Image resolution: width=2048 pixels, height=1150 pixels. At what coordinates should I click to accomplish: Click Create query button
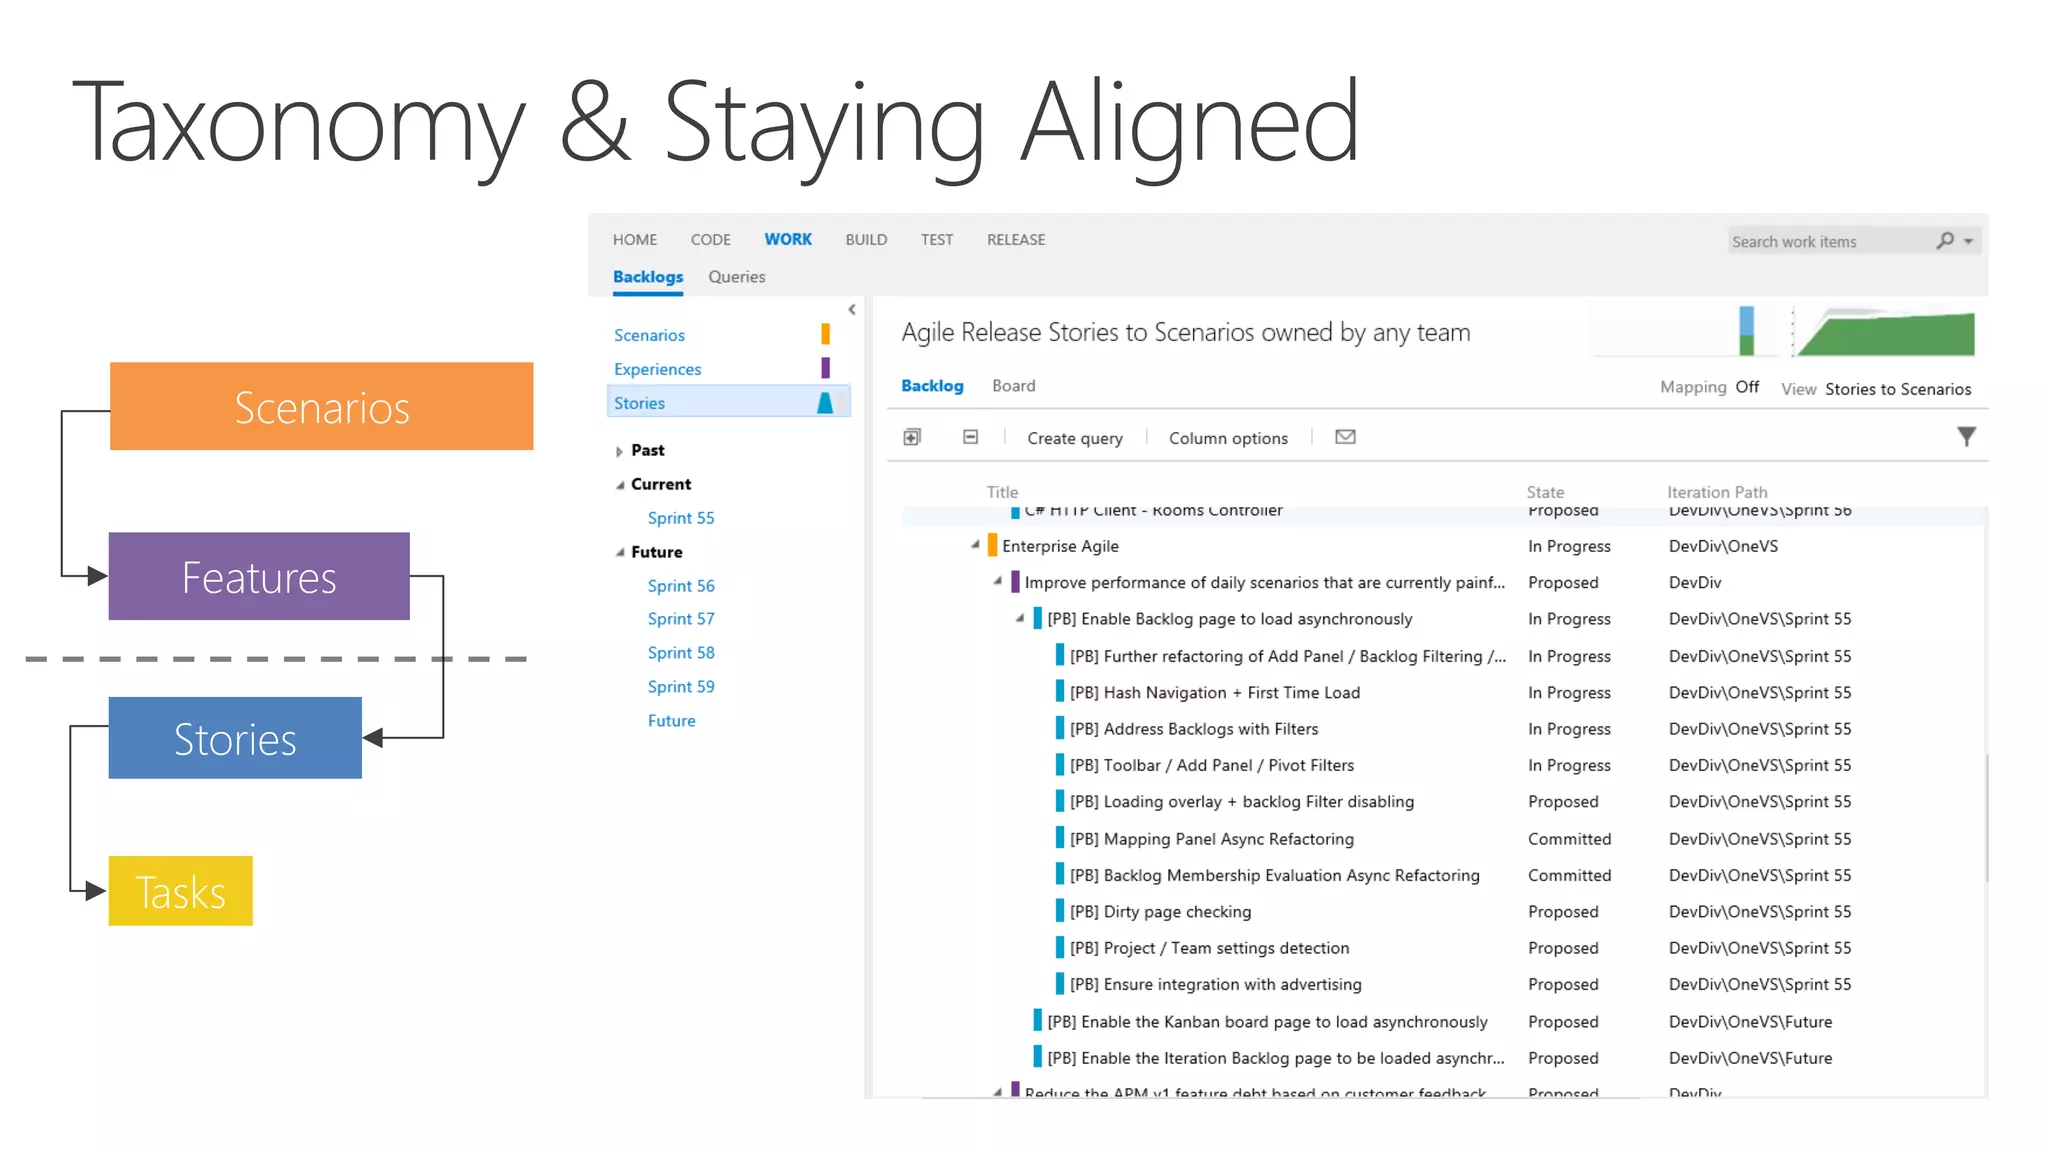pos(1075,438)
